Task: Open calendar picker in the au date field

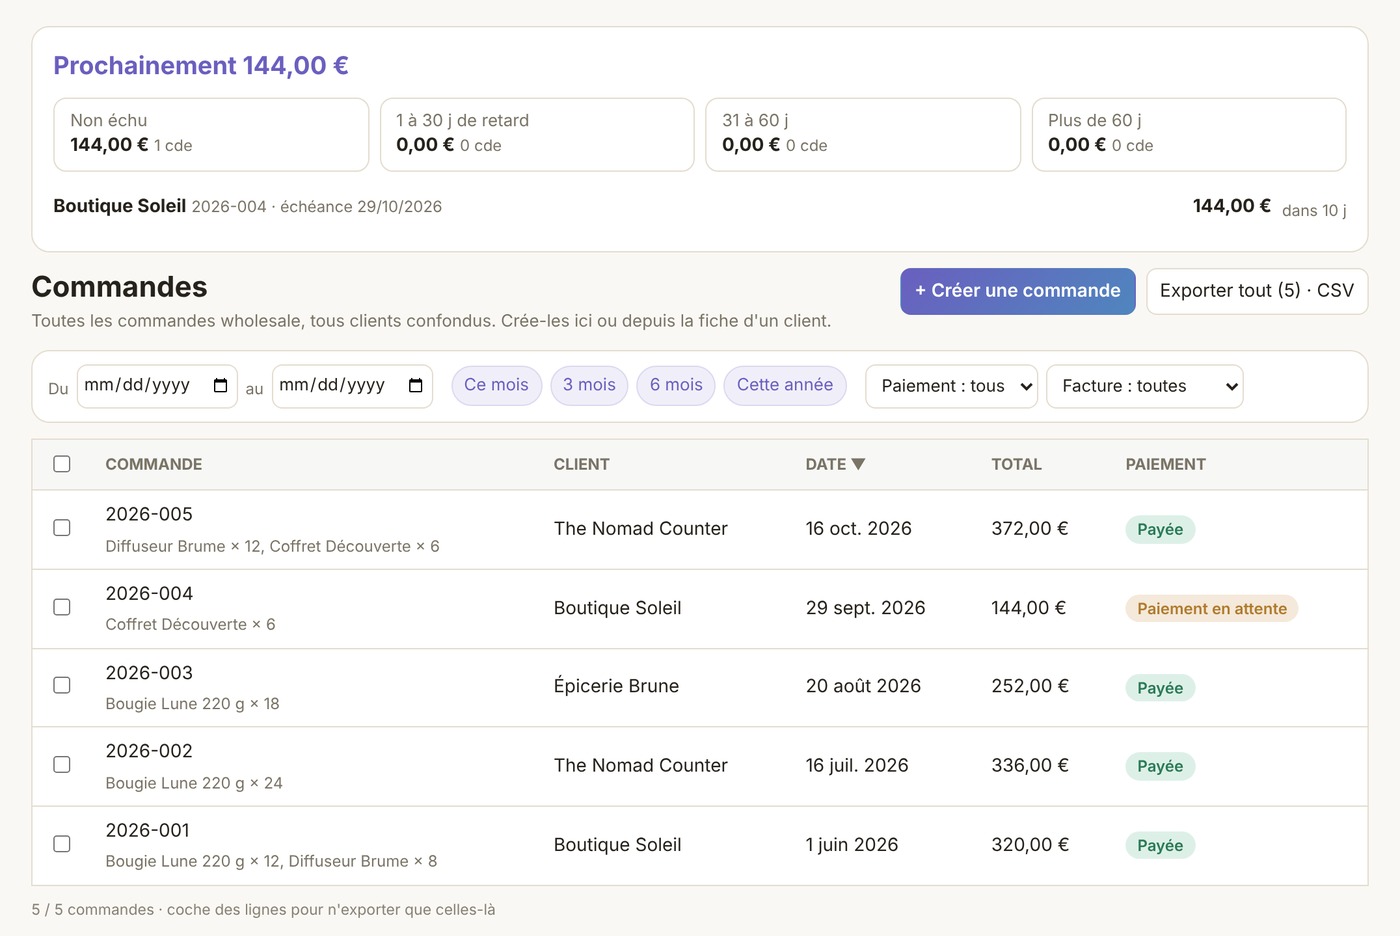Action: [x=415, y=386]
